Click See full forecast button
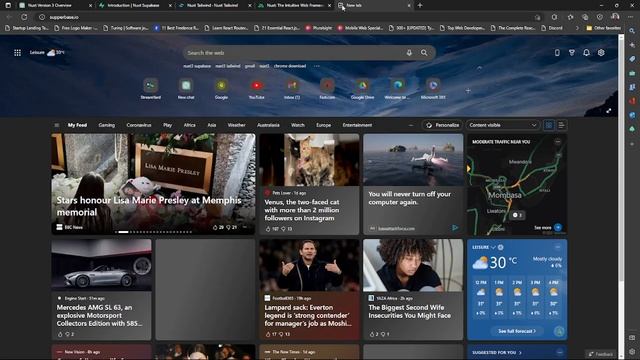The image size is (640, 360). click(x=517, y=331)
